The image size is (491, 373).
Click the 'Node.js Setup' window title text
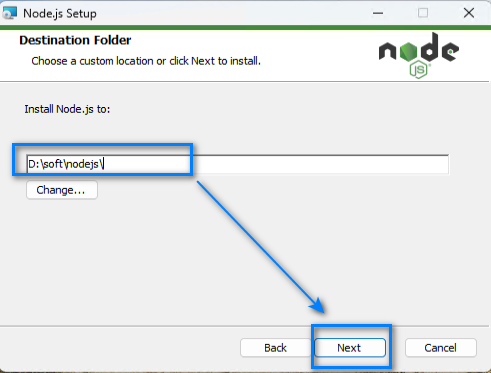click(x=60, y=14)
